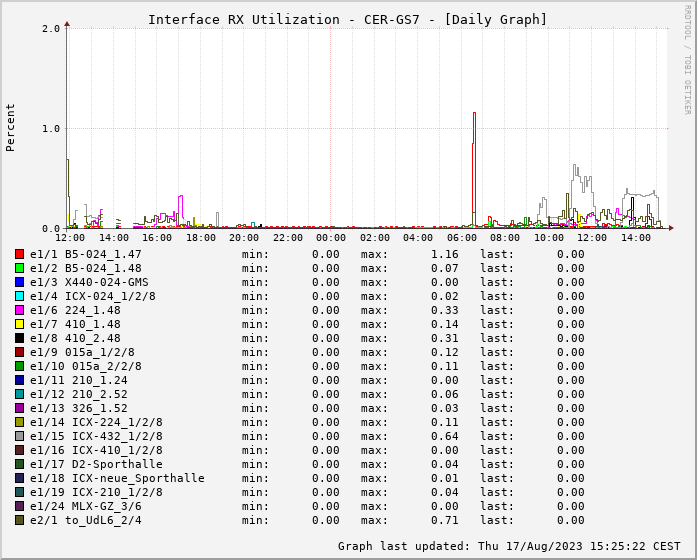The width and height of the screenshot is (697, 560).
Task: Click the e2/1 to_UdL6_2/4 legend swatch
Action: tap(19, 520)
